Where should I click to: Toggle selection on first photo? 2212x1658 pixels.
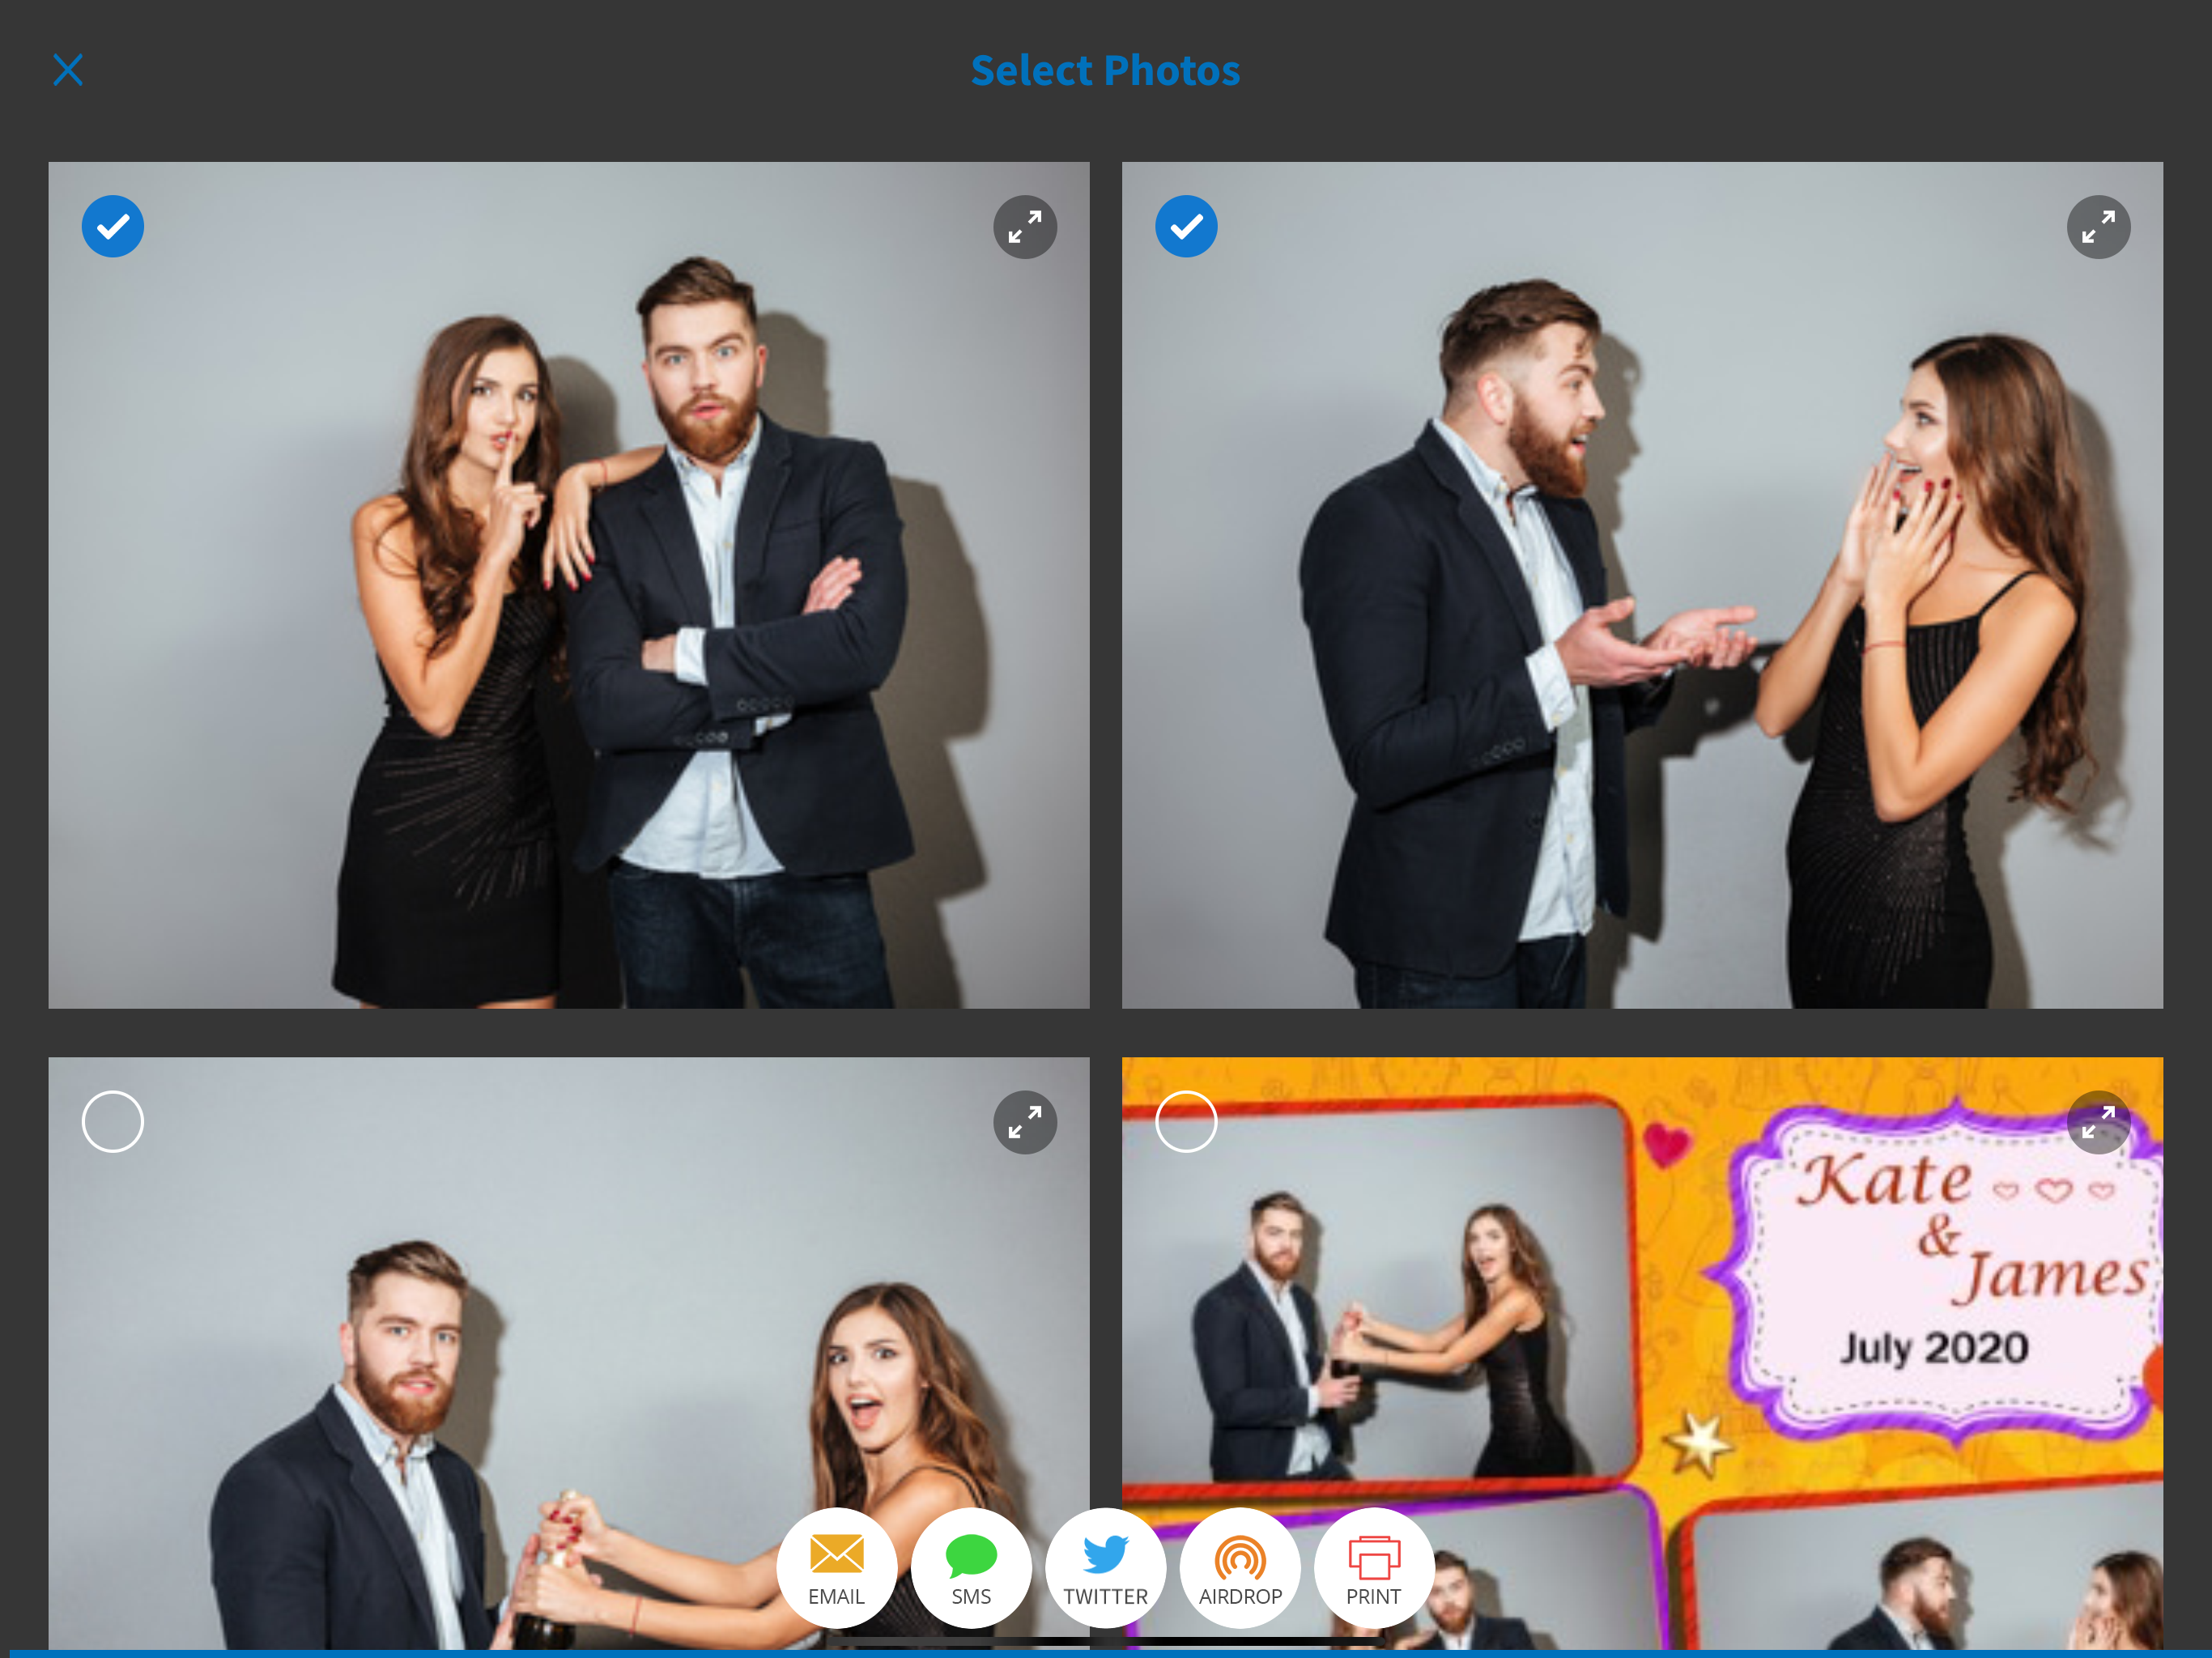[113, 227]
